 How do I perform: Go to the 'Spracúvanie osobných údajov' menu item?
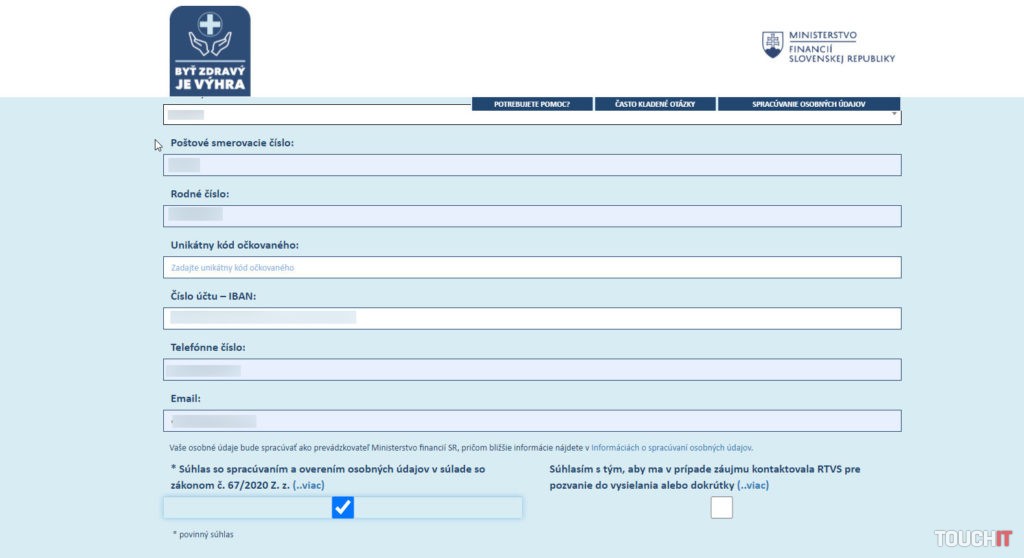809,104
